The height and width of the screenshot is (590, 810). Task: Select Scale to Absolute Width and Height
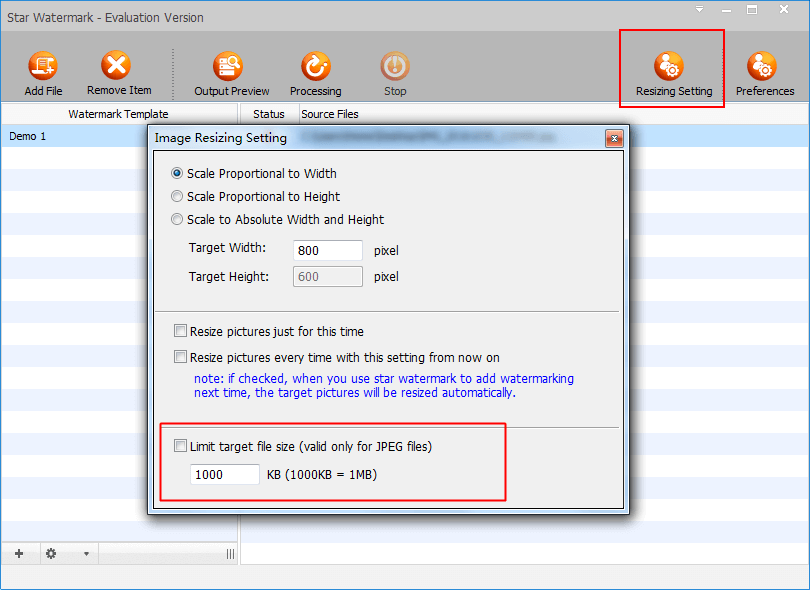(177, 220)
